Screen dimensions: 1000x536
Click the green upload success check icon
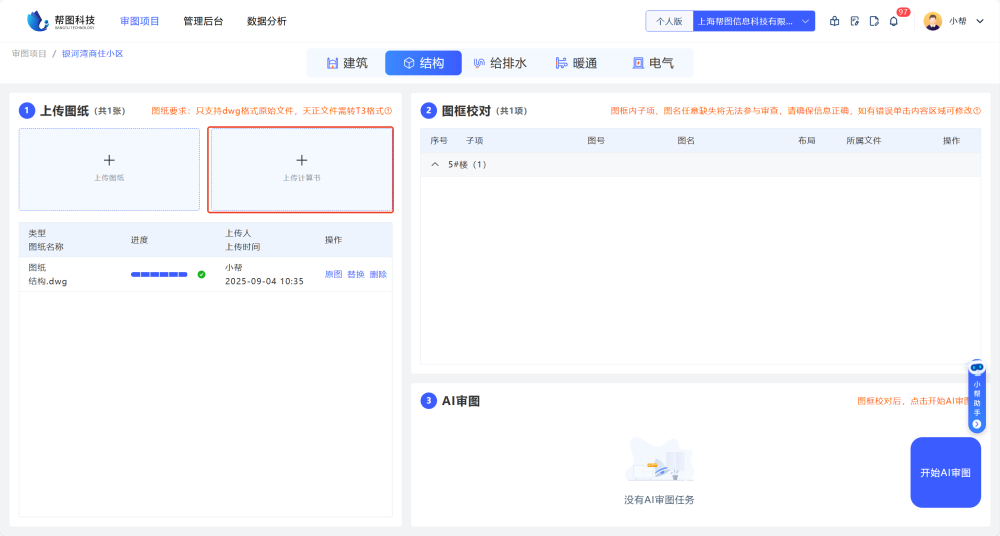tap(201, 274)
